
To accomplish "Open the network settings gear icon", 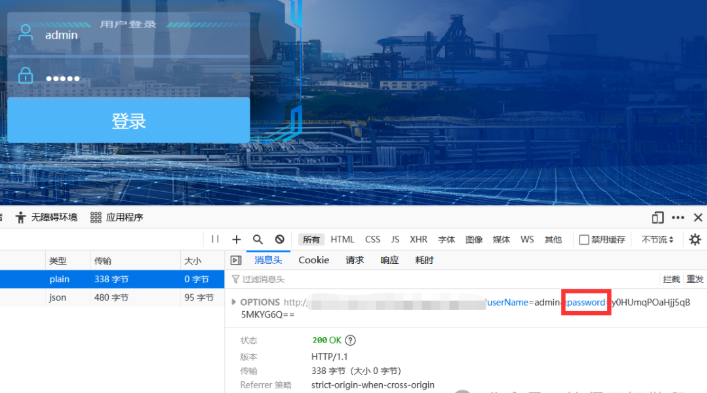I will (695, 239).
